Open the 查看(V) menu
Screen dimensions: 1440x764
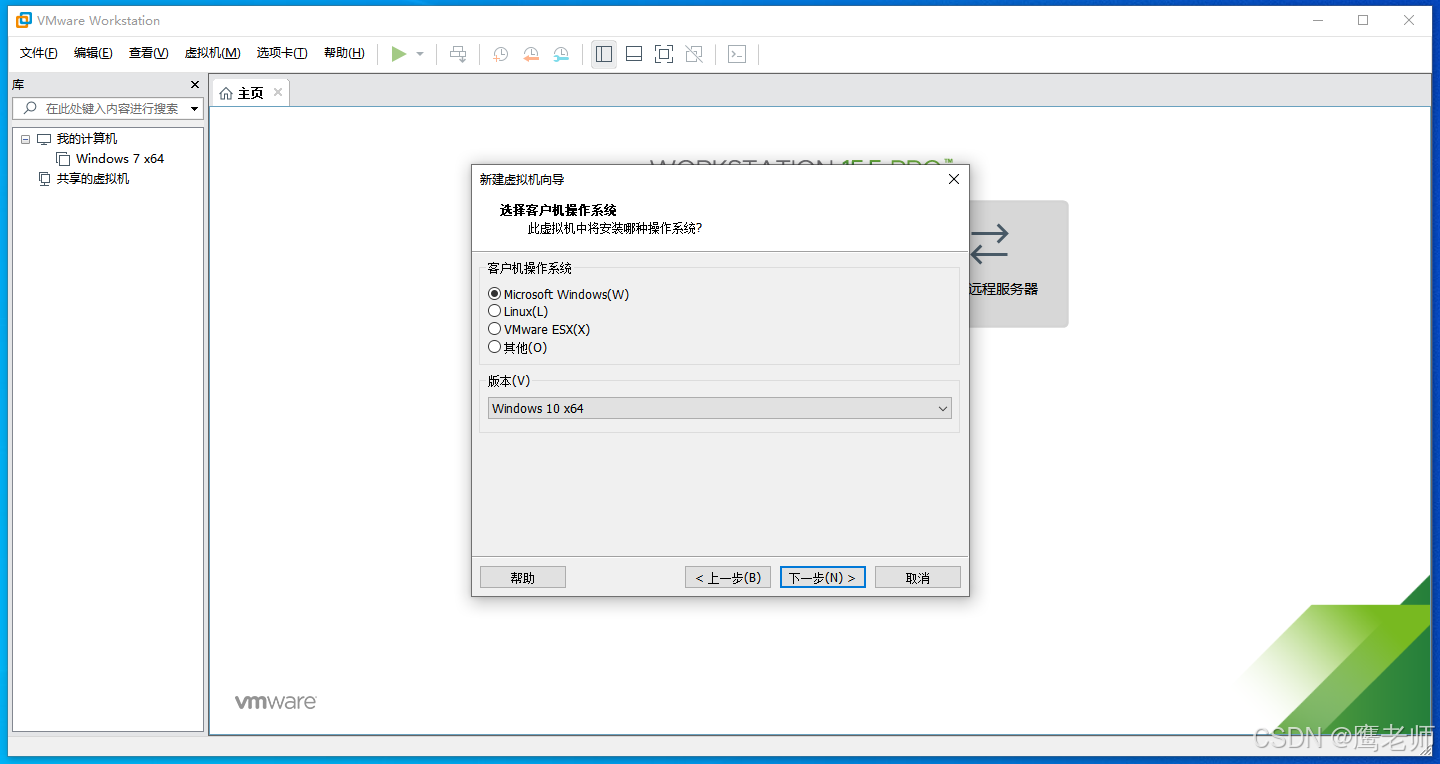coord(148,53)
